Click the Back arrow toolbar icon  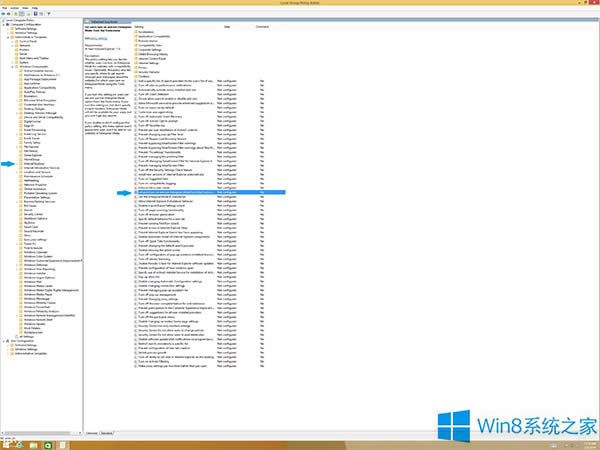click(x=3, y=13)
